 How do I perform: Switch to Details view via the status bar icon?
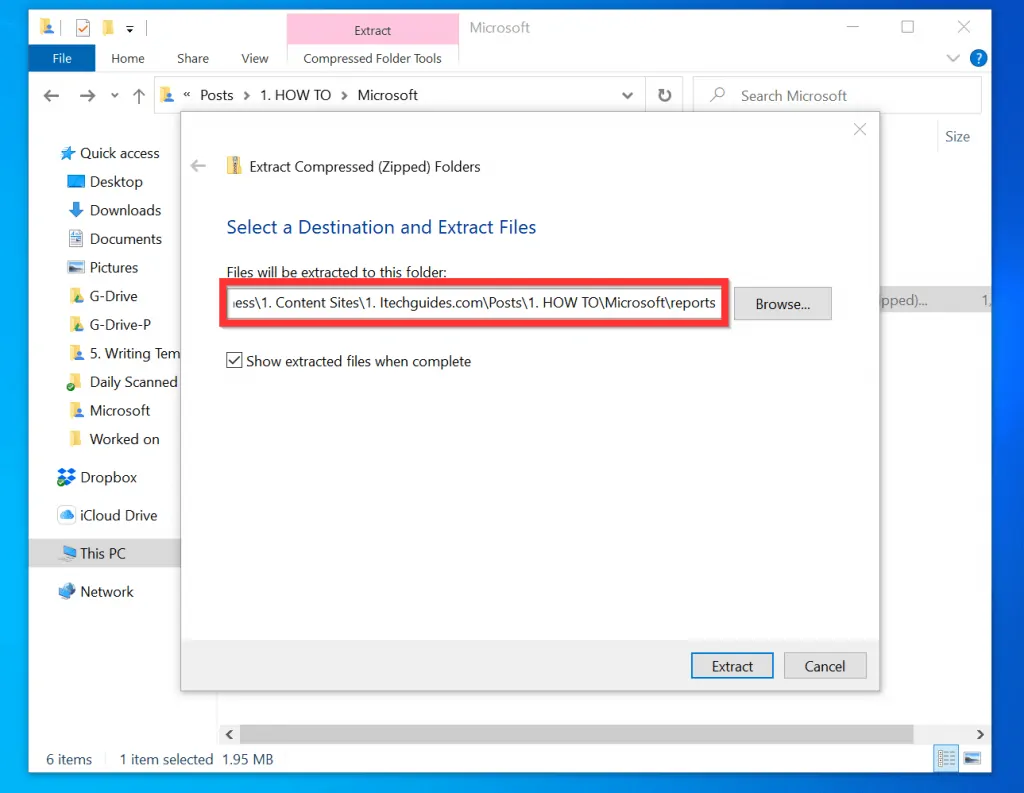(x=945, y=758)
